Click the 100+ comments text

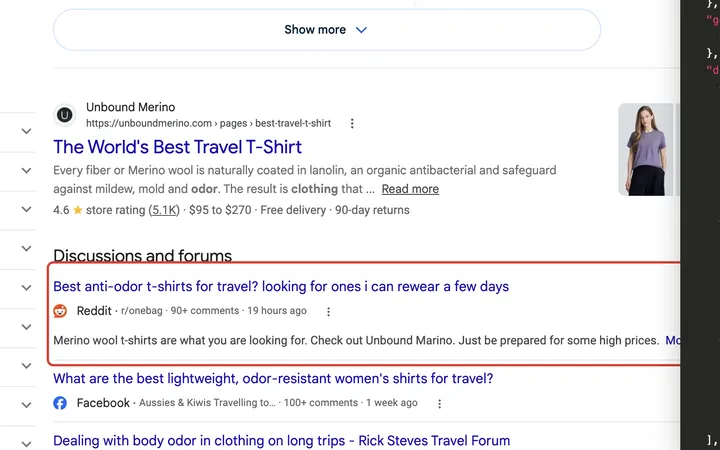tap(321, 403)
